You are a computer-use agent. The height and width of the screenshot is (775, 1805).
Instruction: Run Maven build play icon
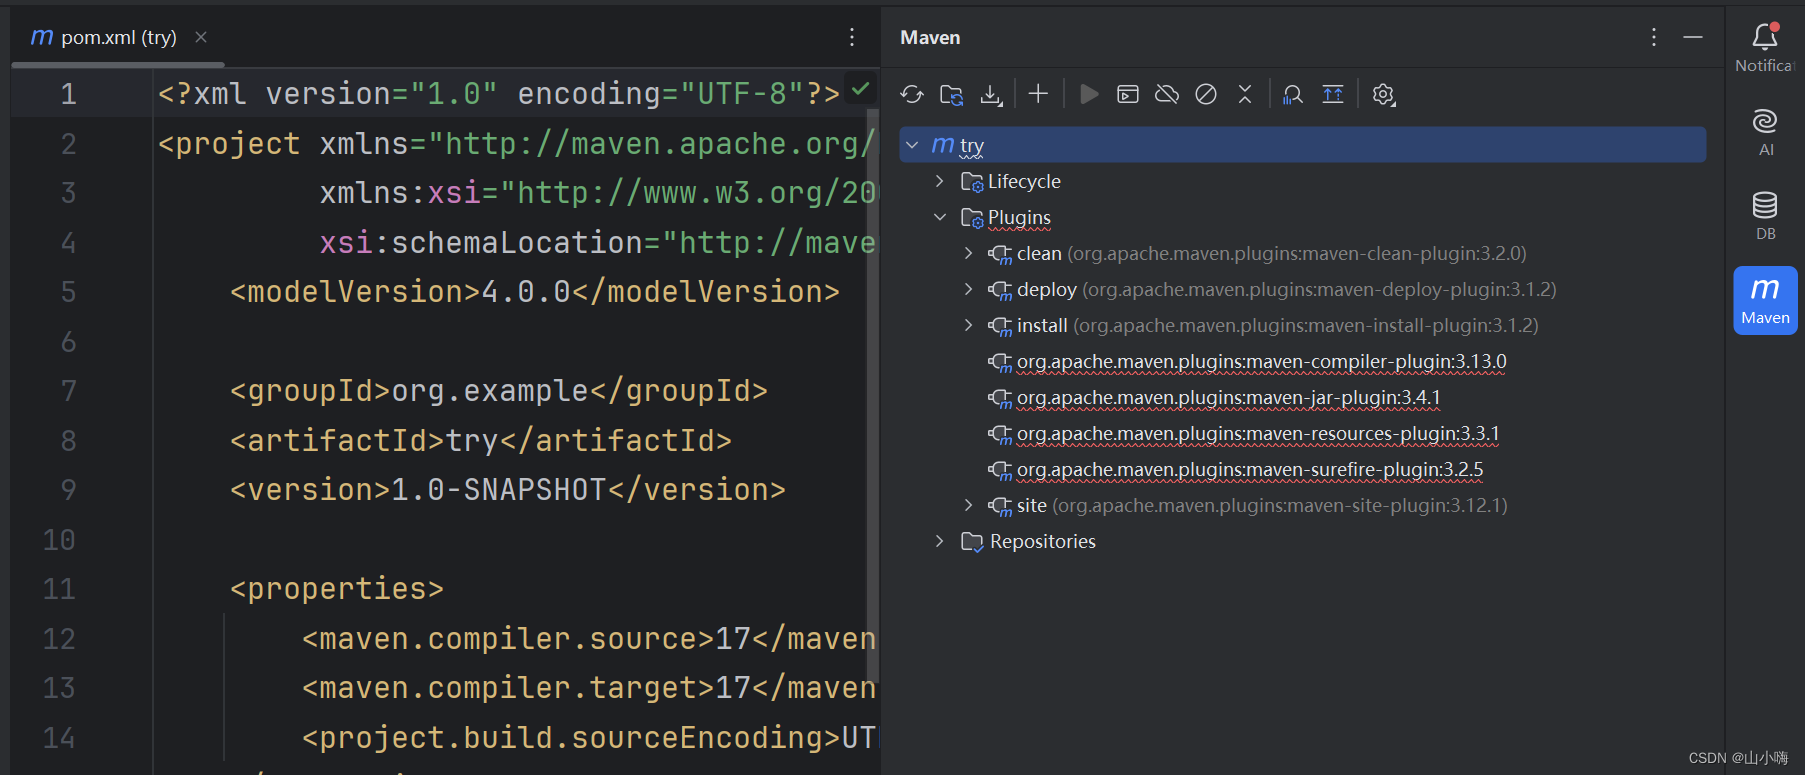pyautogui.click(x=1089, y=94)
